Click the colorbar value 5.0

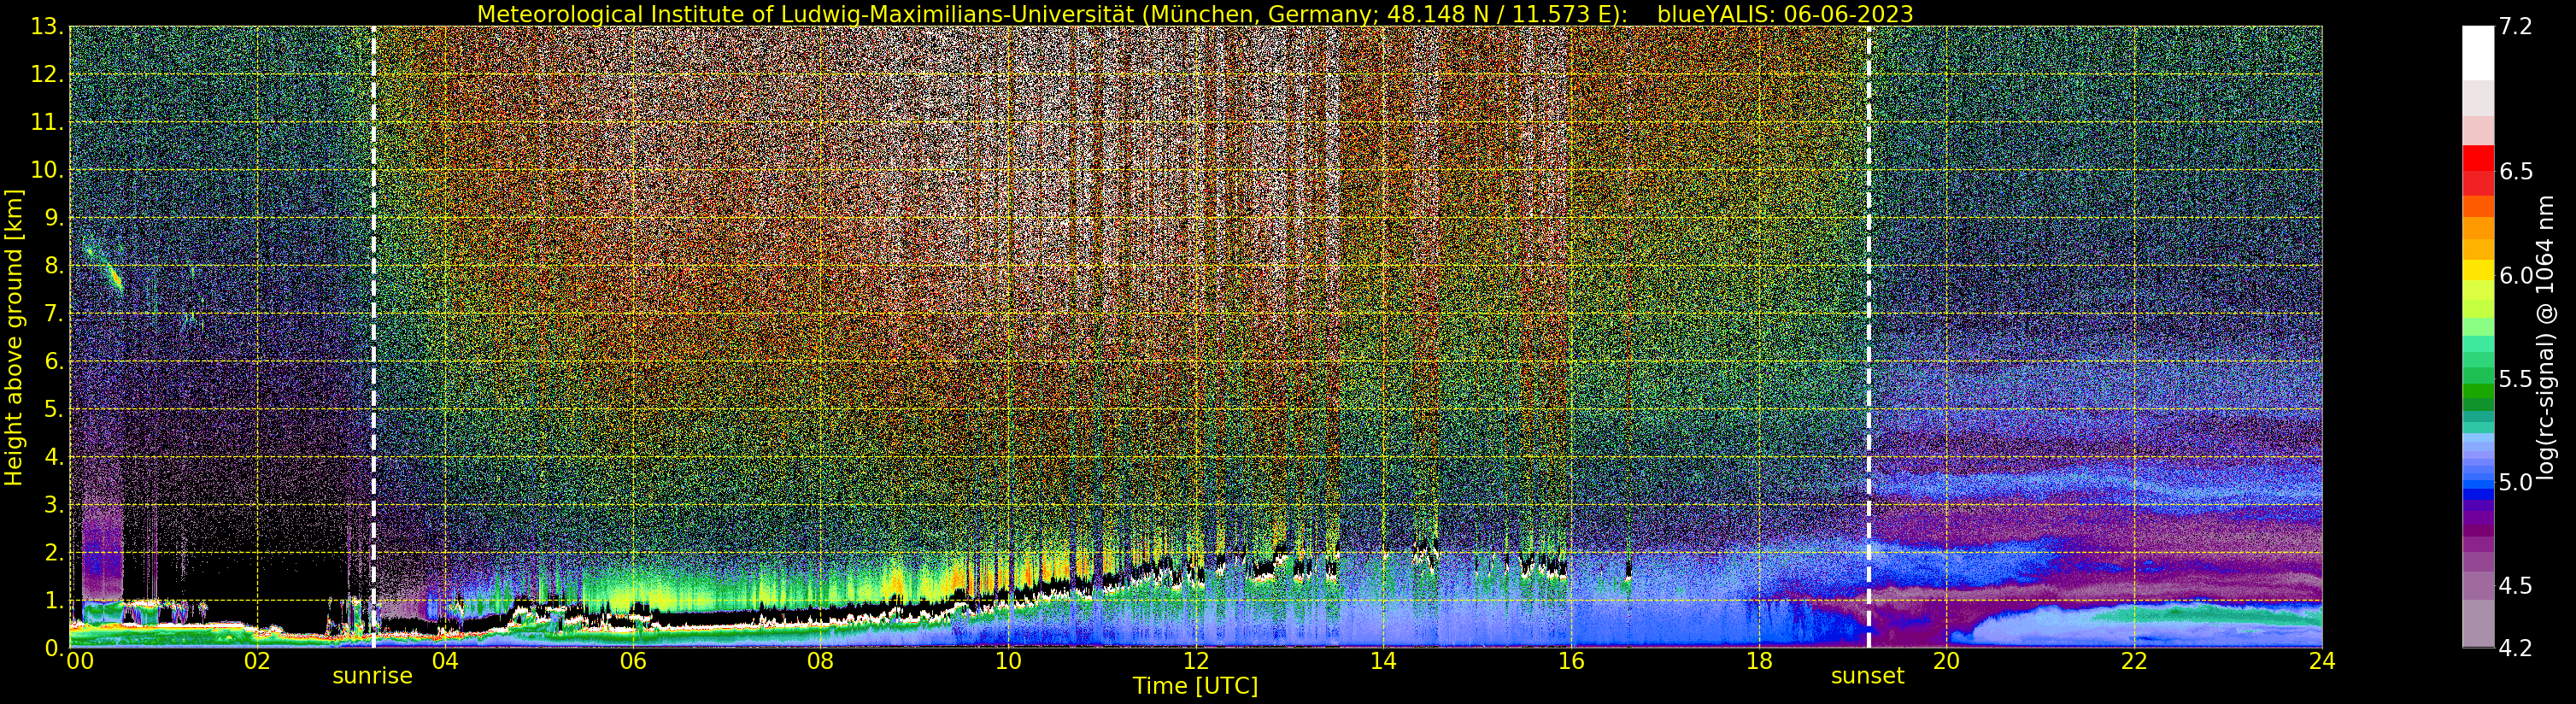tap(2516, 482)
